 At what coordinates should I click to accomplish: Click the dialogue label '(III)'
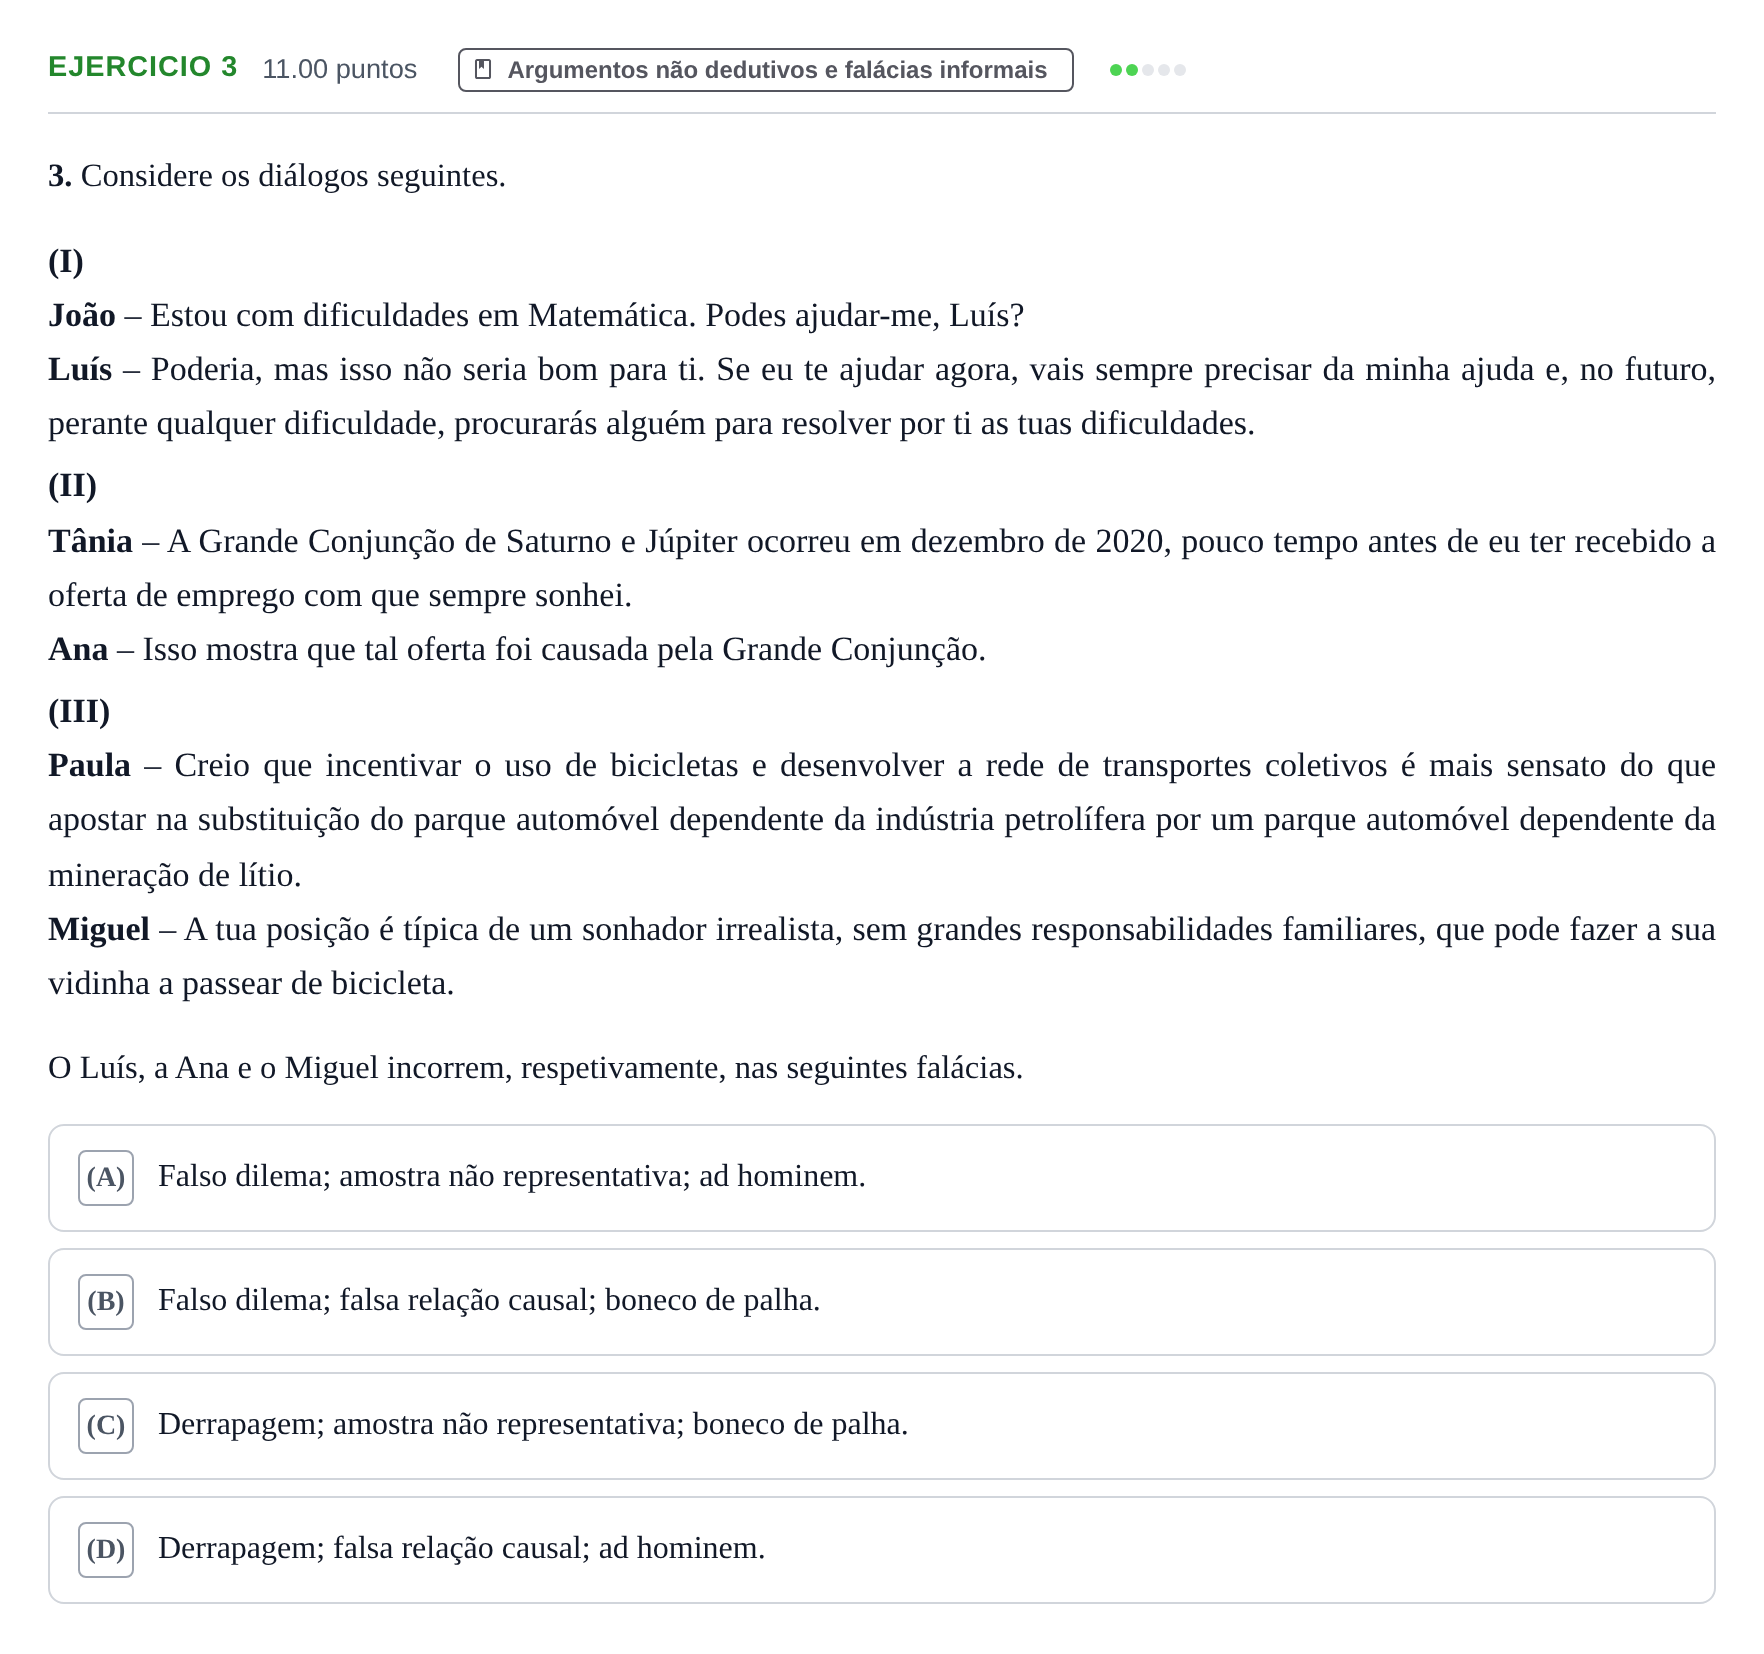[x=79, y=712]
